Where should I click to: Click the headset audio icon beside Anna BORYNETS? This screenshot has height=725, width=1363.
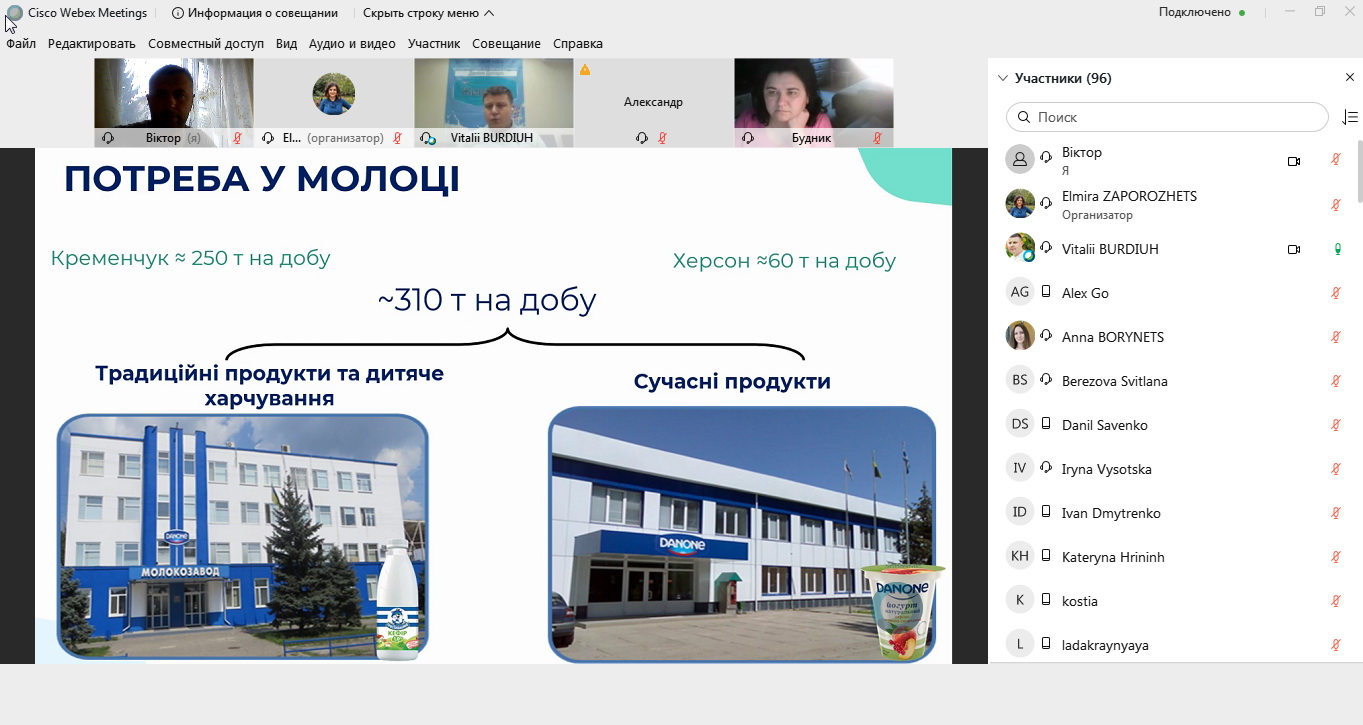(1046, 337)
